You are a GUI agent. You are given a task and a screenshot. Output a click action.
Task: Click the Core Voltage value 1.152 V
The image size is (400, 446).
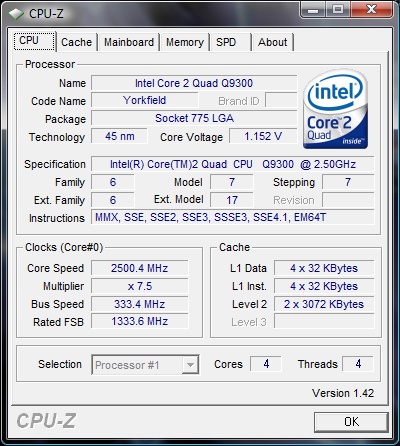pyautogui.click(x=263, y=136)
